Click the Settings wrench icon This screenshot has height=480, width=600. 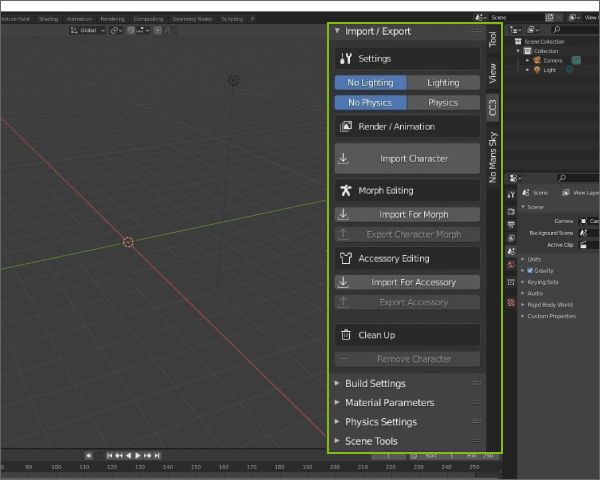coord(346,59)
